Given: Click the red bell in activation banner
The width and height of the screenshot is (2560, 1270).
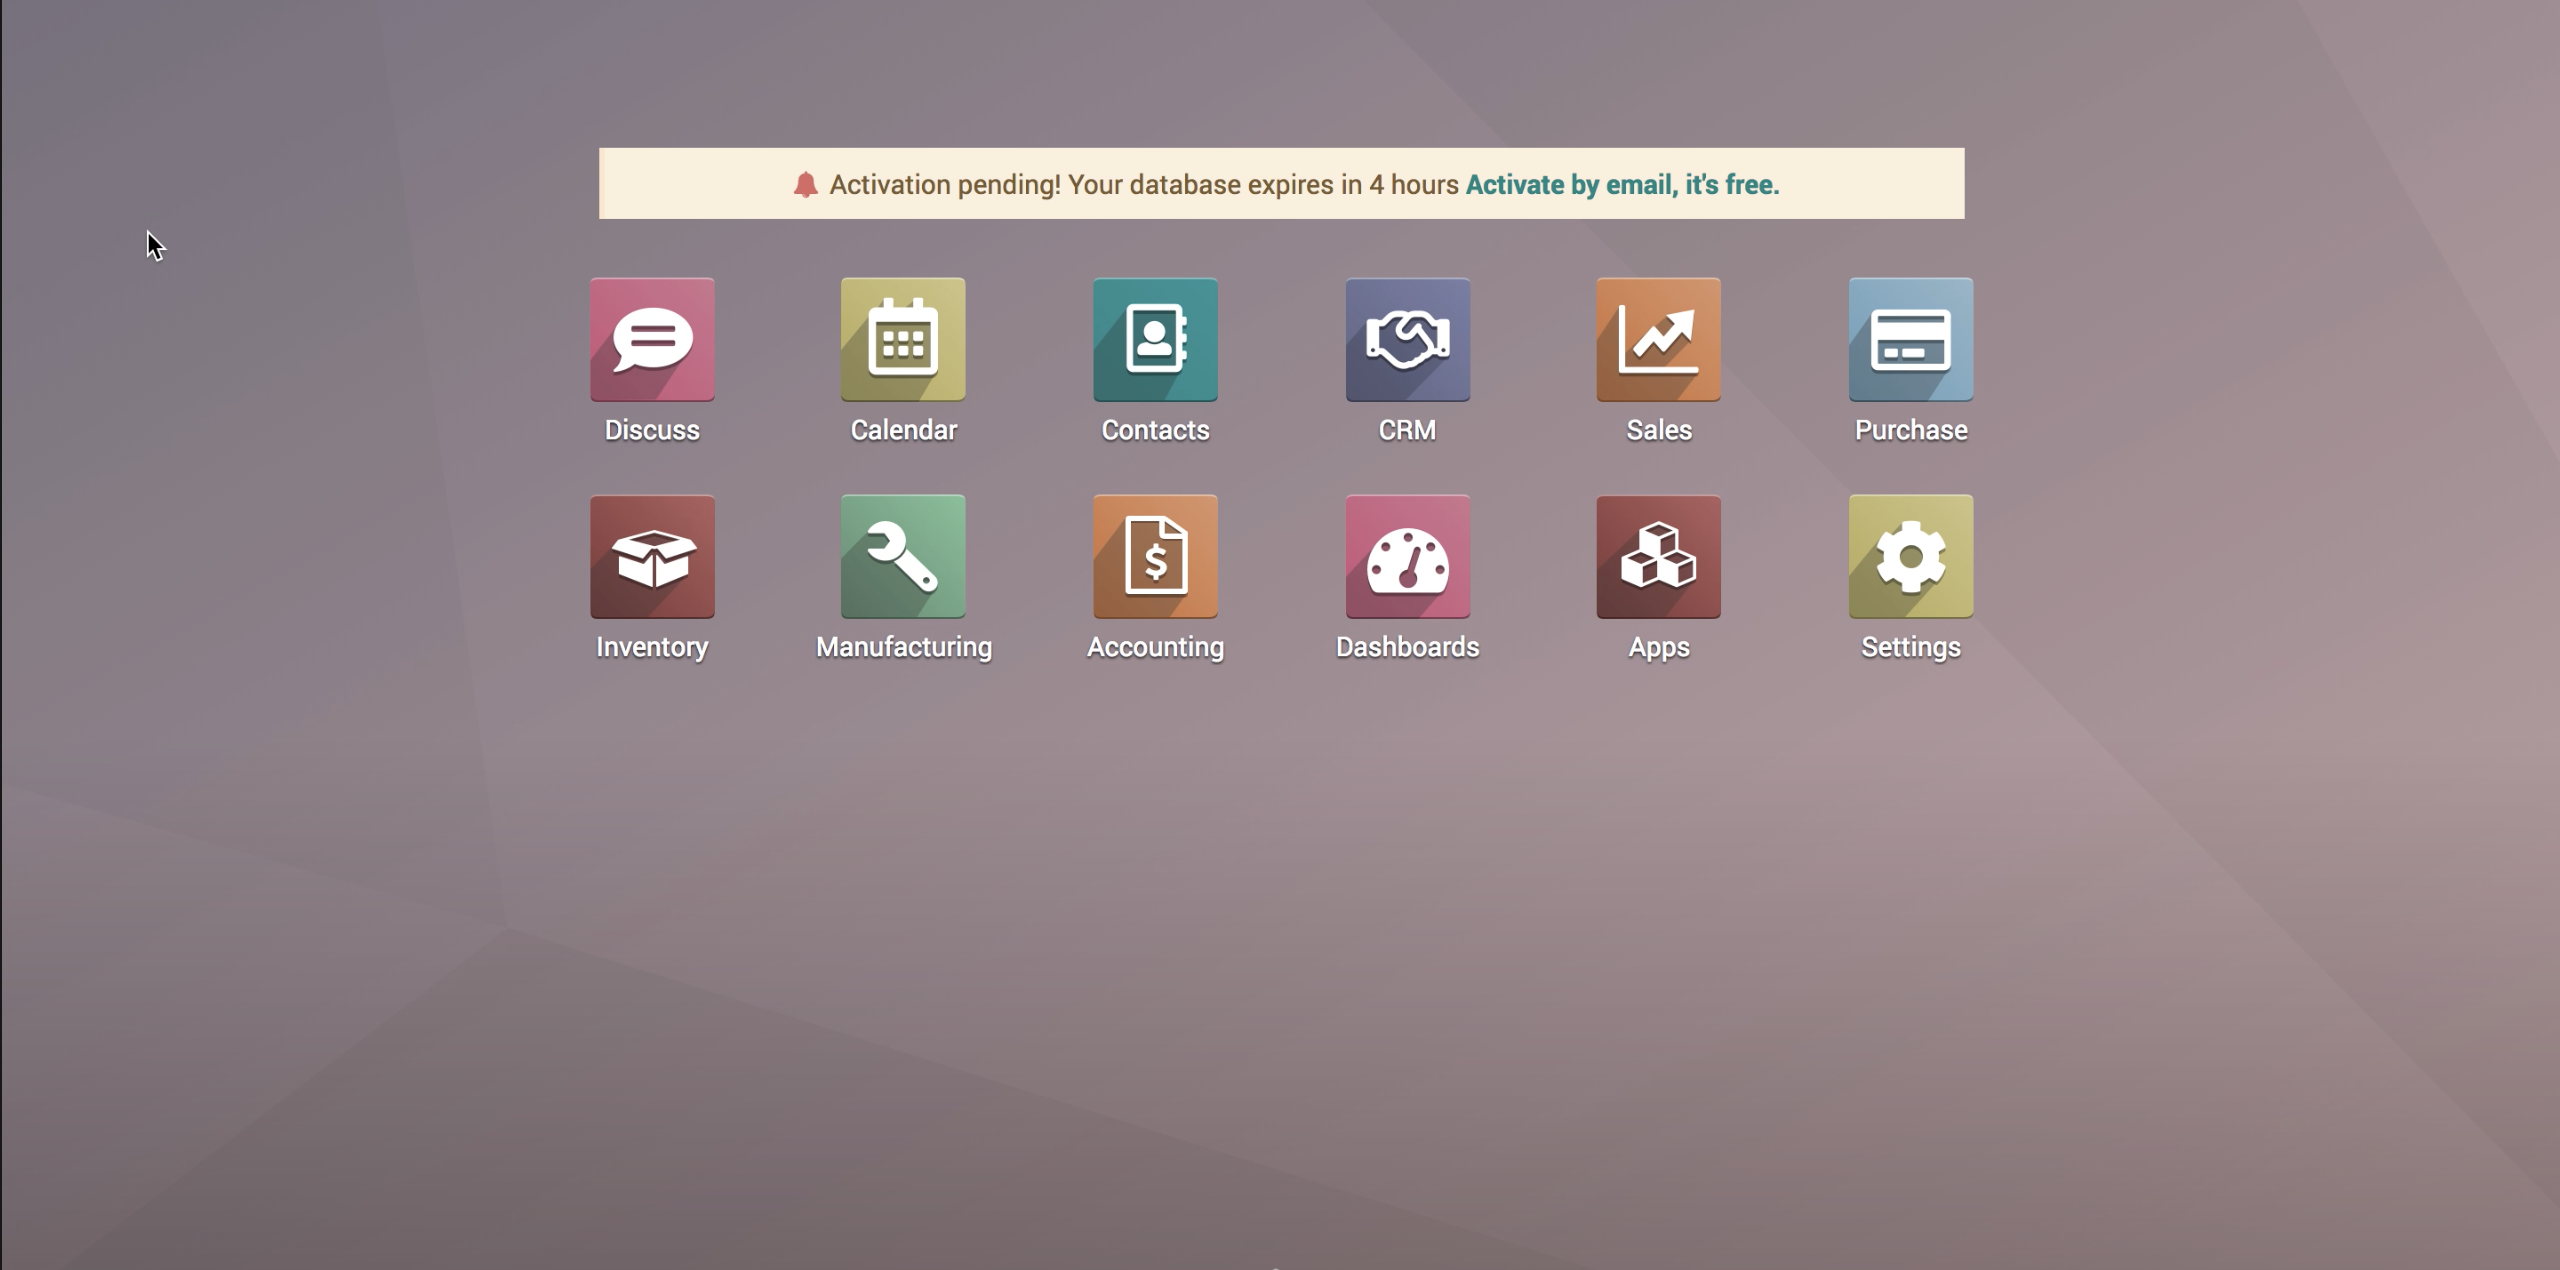Looking at the screenshot, I should 805,185.
